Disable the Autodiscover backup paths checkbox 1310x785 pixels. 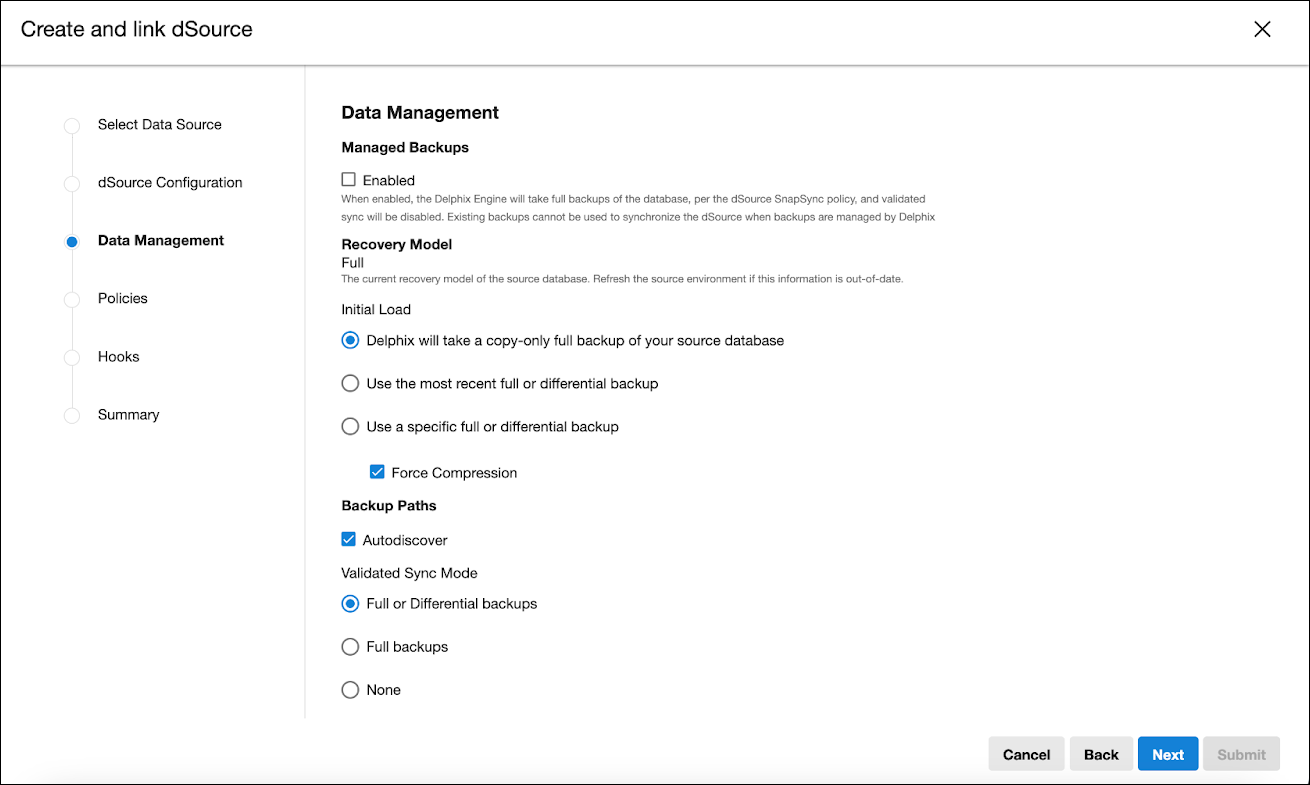[349, 540]
